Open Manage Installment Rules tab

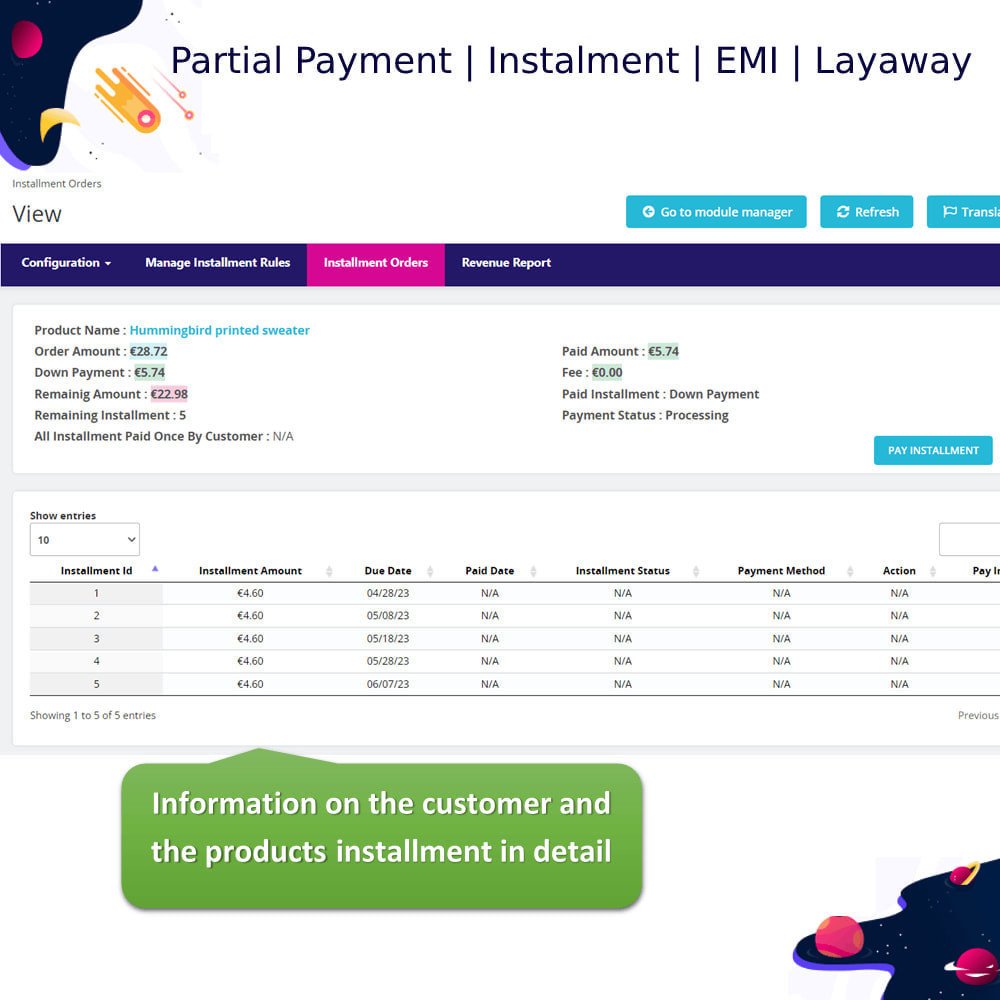(x=217, y=263)
